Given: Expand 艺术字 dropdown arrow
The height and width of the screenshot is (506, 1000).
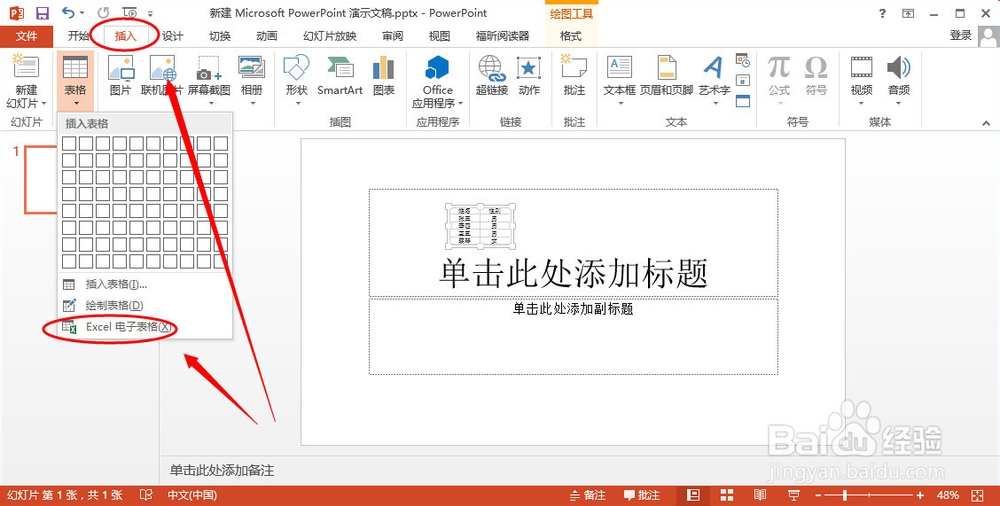Looking at the screenshot, I should (x=715, y=103).
